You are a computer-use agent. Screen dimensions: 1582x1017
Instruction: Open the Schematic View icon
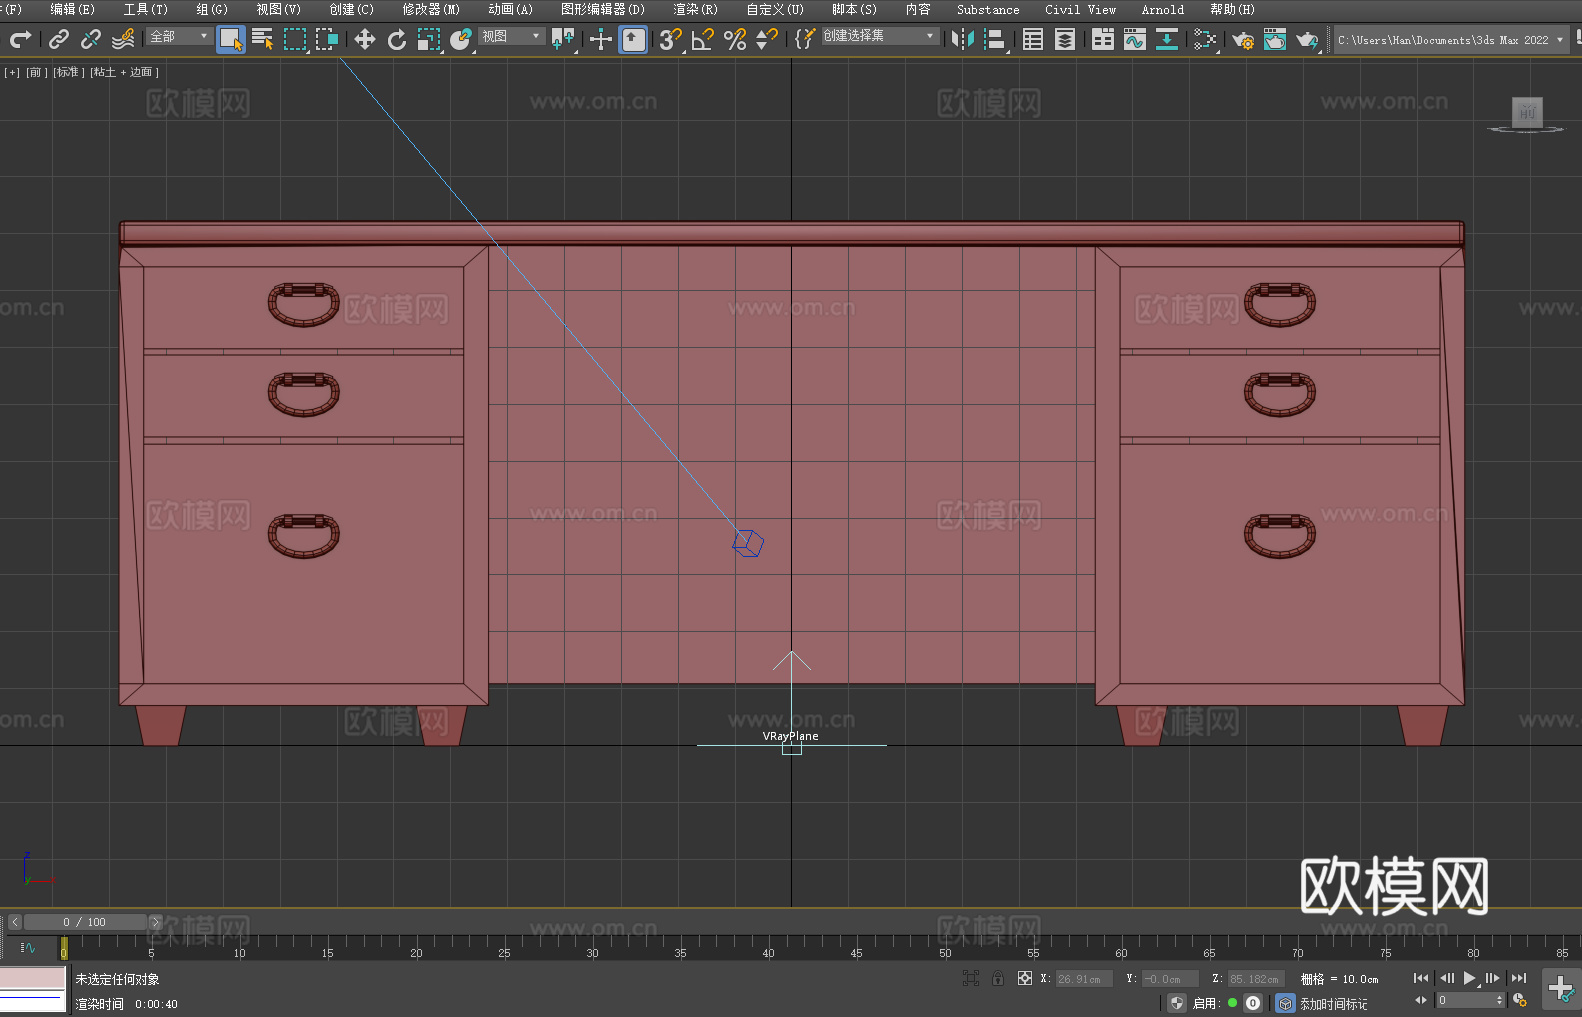(x=1167, y=39)
